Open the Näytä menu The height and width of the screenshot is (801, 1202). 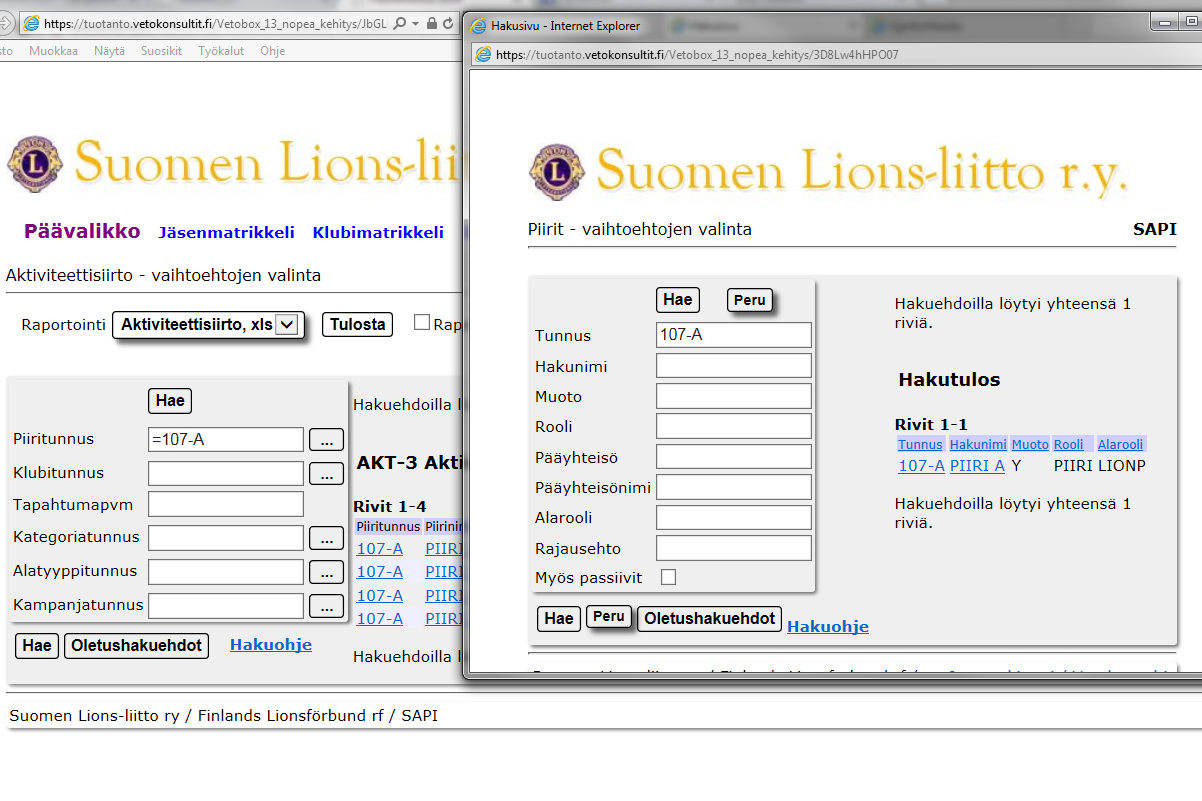tap(109, 51)
